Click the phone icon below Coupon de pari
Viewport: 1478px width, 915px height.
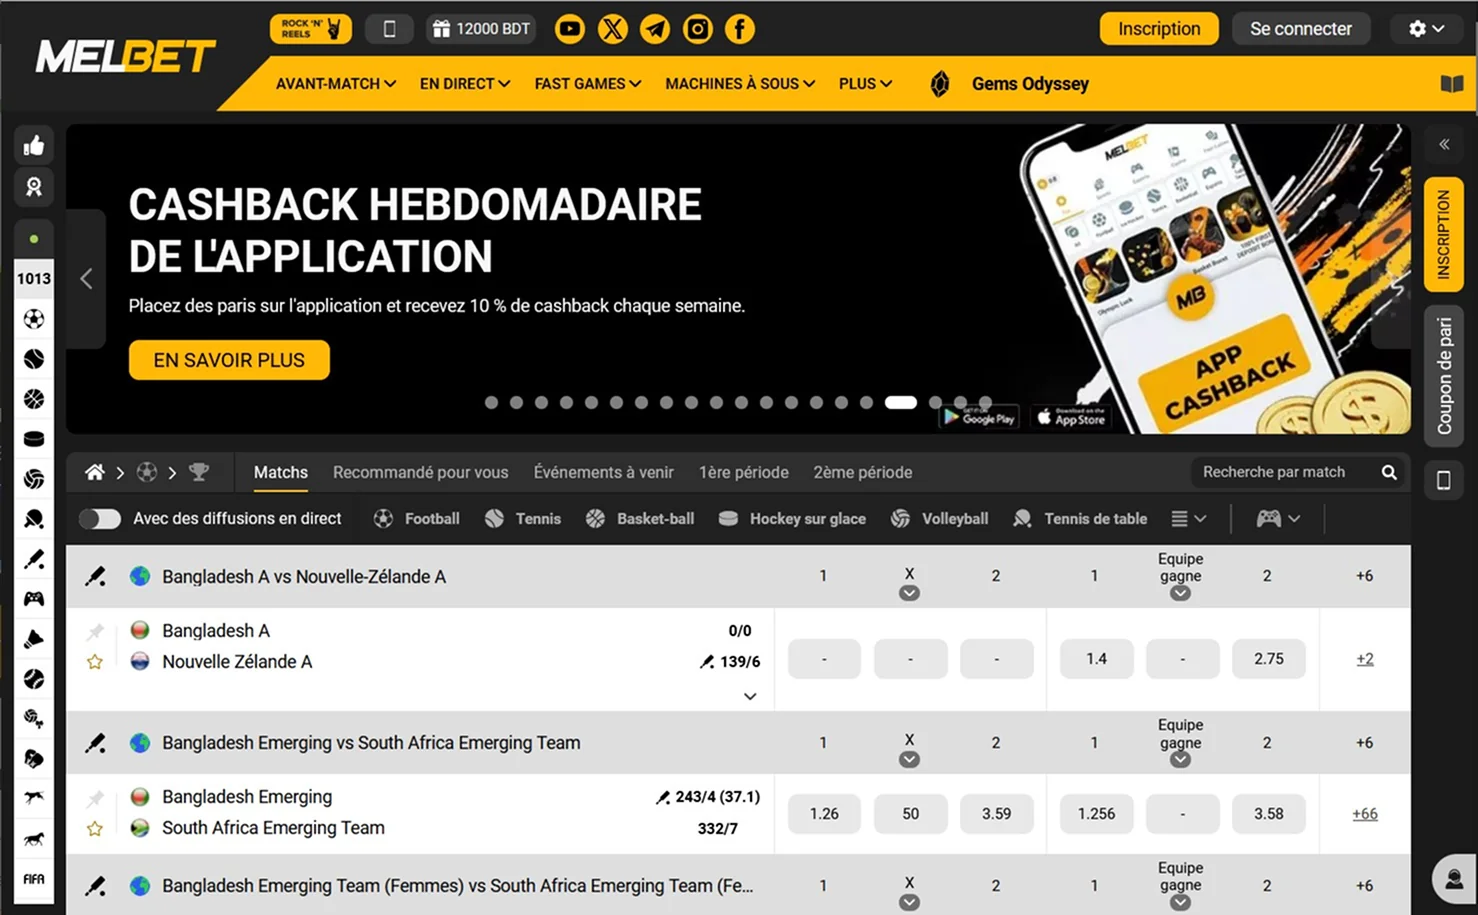(x=1444, y=481)
